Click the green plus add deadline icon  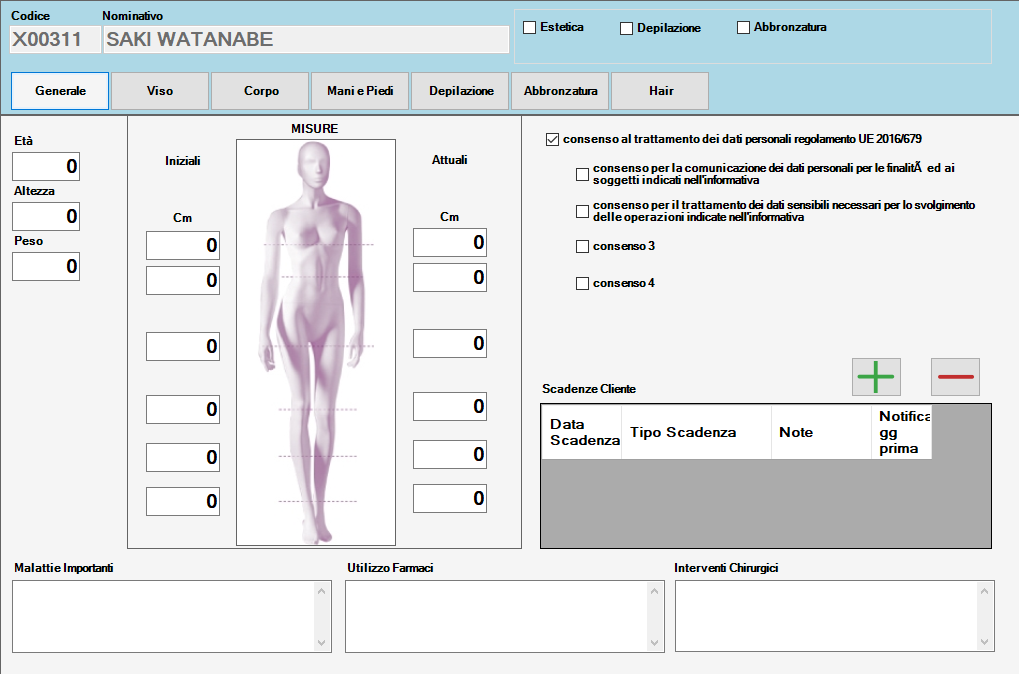tap(876, 377)
